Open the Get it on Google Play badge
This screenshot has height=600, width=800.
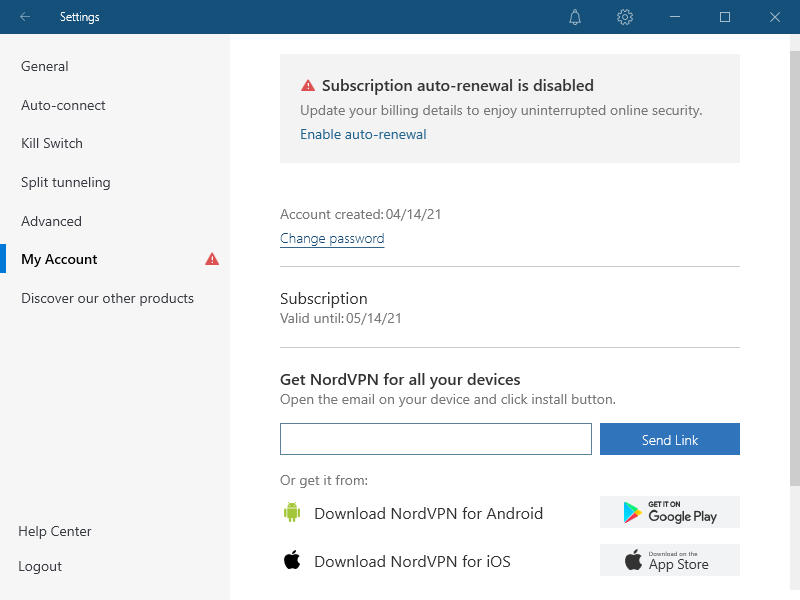tap(669, 512)
